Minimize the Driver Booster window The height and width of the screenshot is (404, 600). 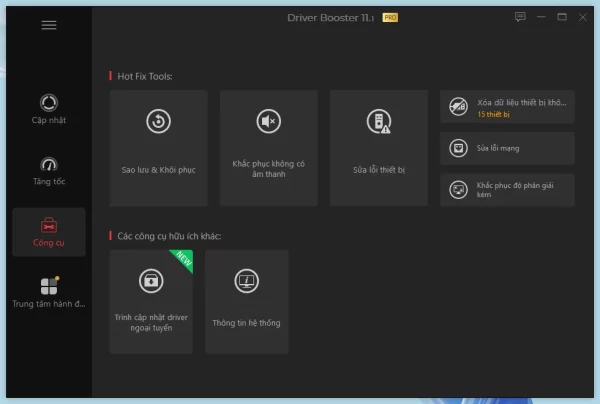tap(541, 17)
